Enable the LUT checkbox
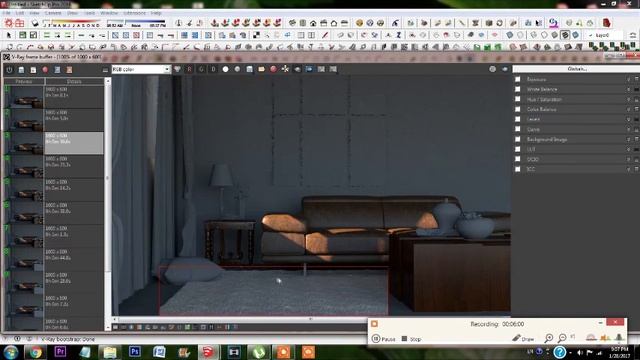Screen dimensions: 640x360 pos(518,149)
